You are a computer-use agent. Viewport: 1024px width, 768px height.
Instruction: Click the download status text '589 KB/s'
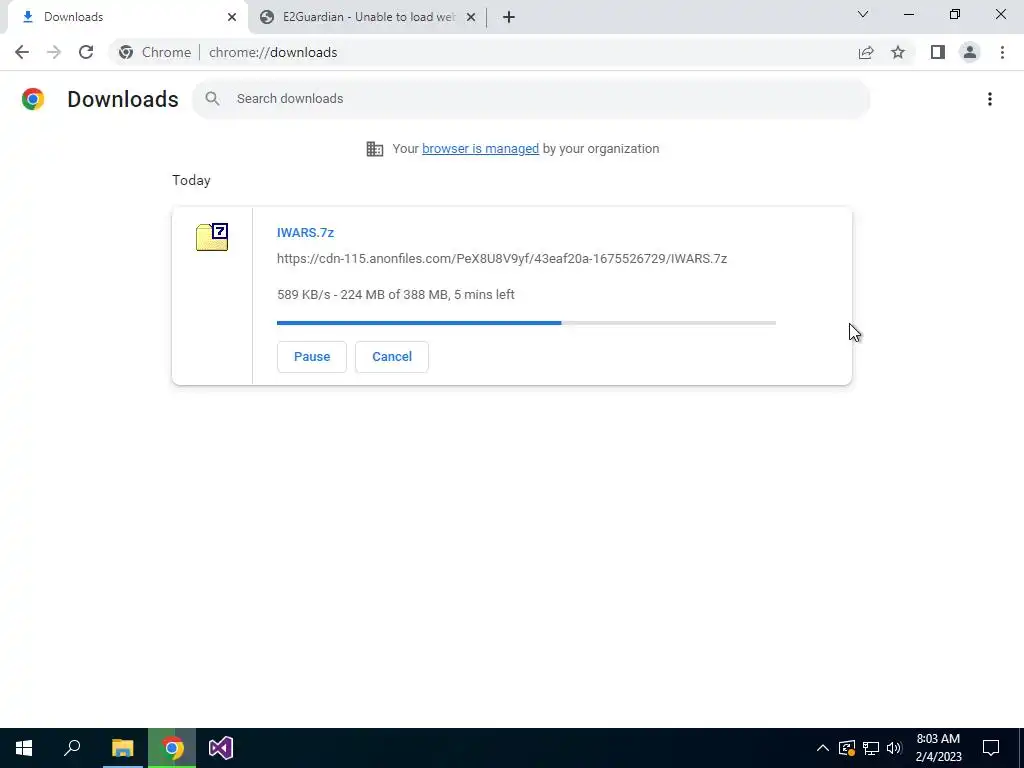tap(304, 295)
